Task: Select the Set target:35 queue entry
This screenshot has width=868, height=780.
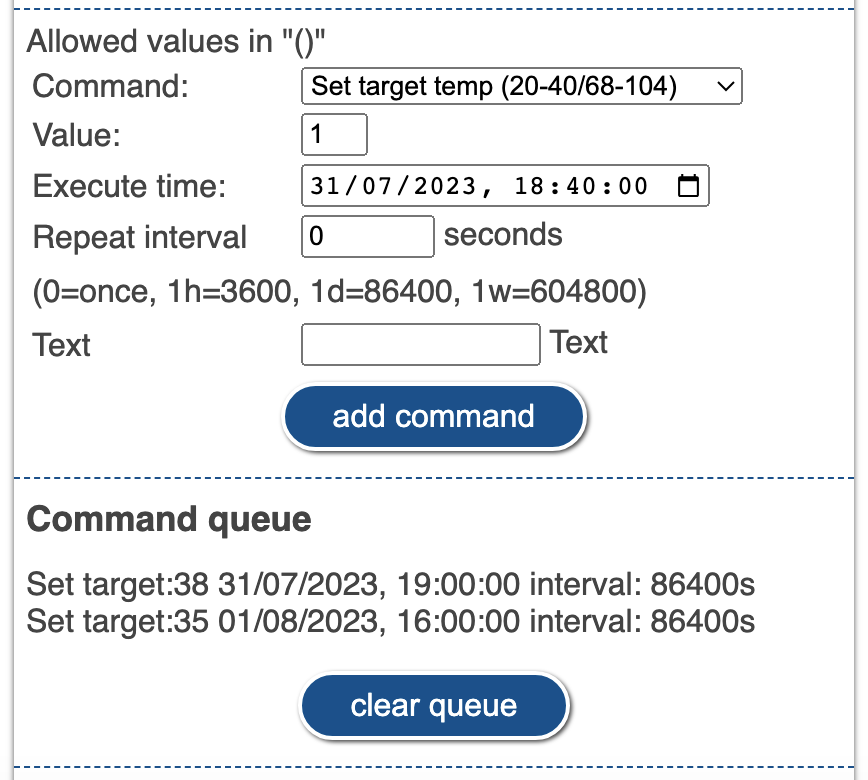Action: pyautogui.click(x=391, y=620)
